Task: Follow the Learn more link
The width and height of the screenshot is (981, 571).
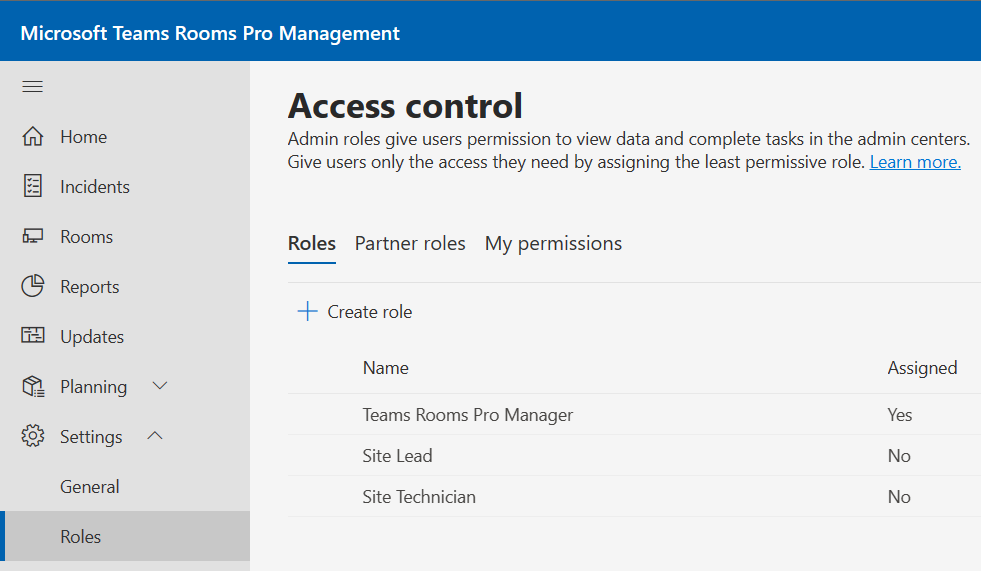Action: 915,162
